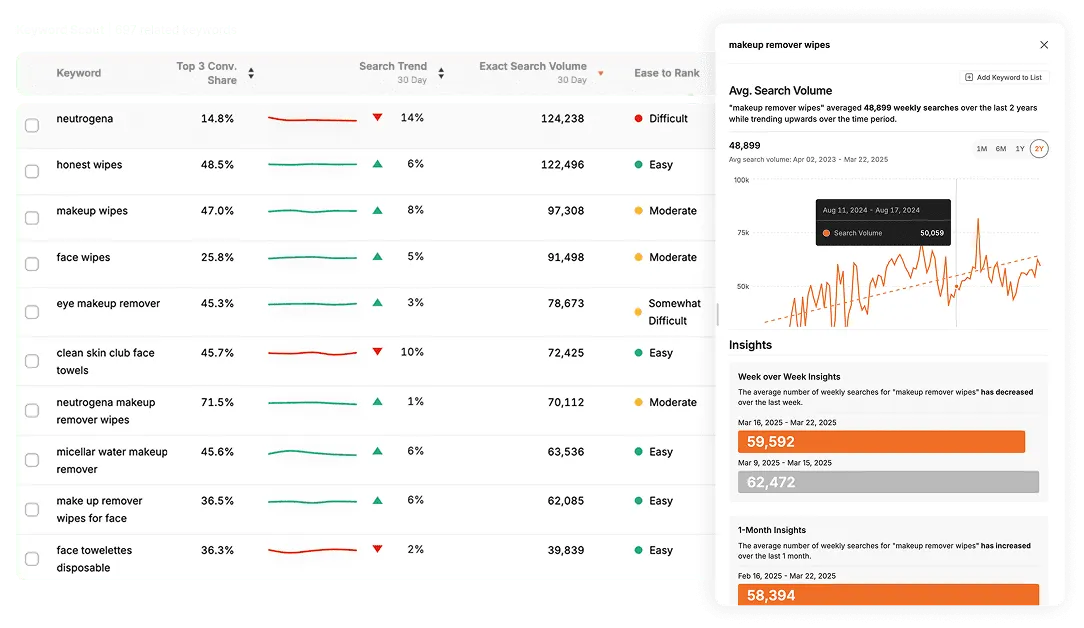Screen dimensions: 1084x628
Task: Select the face wipes checkbox
Action: tap(32, 264)
